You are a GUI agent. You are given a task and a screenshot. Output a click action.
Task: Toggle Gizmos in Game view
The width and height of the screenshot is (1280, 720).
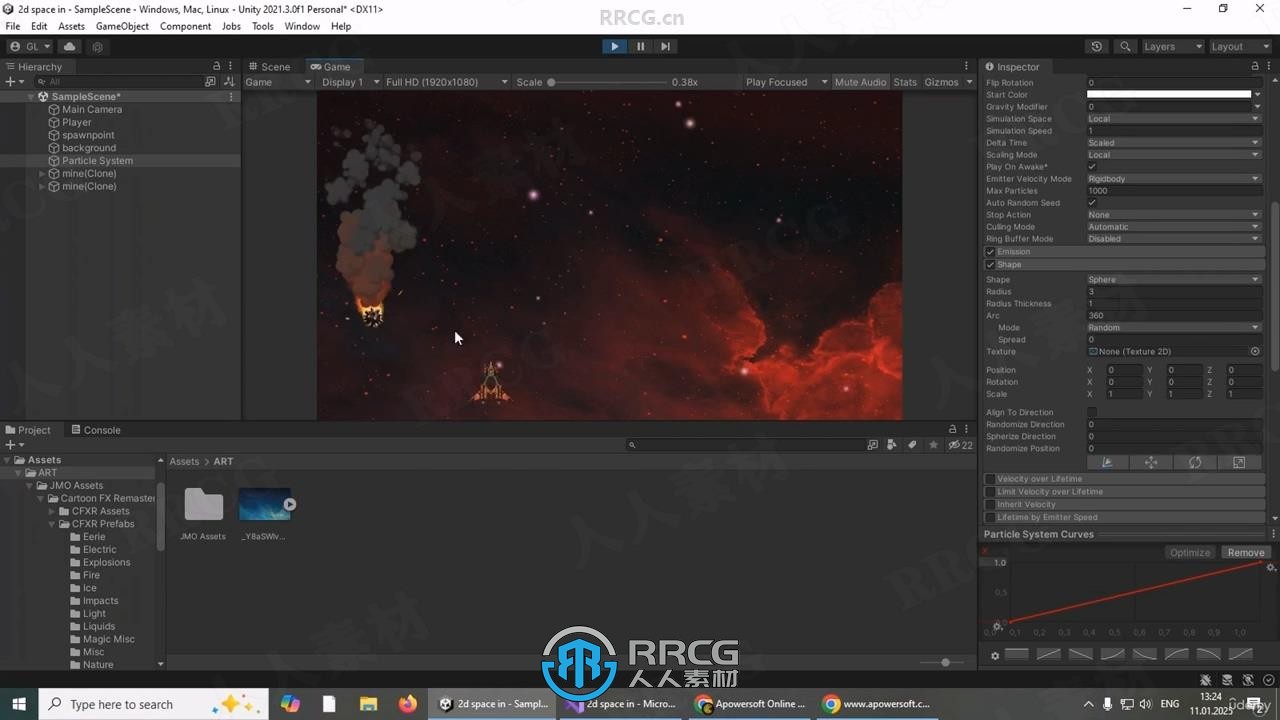941,82
